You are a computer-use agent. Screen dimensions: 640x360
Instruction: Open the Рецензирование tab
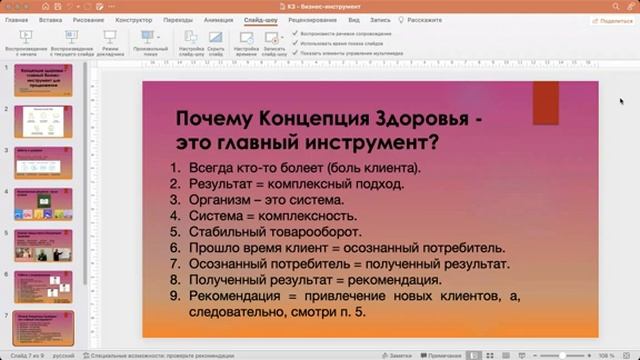click(312, 20)
